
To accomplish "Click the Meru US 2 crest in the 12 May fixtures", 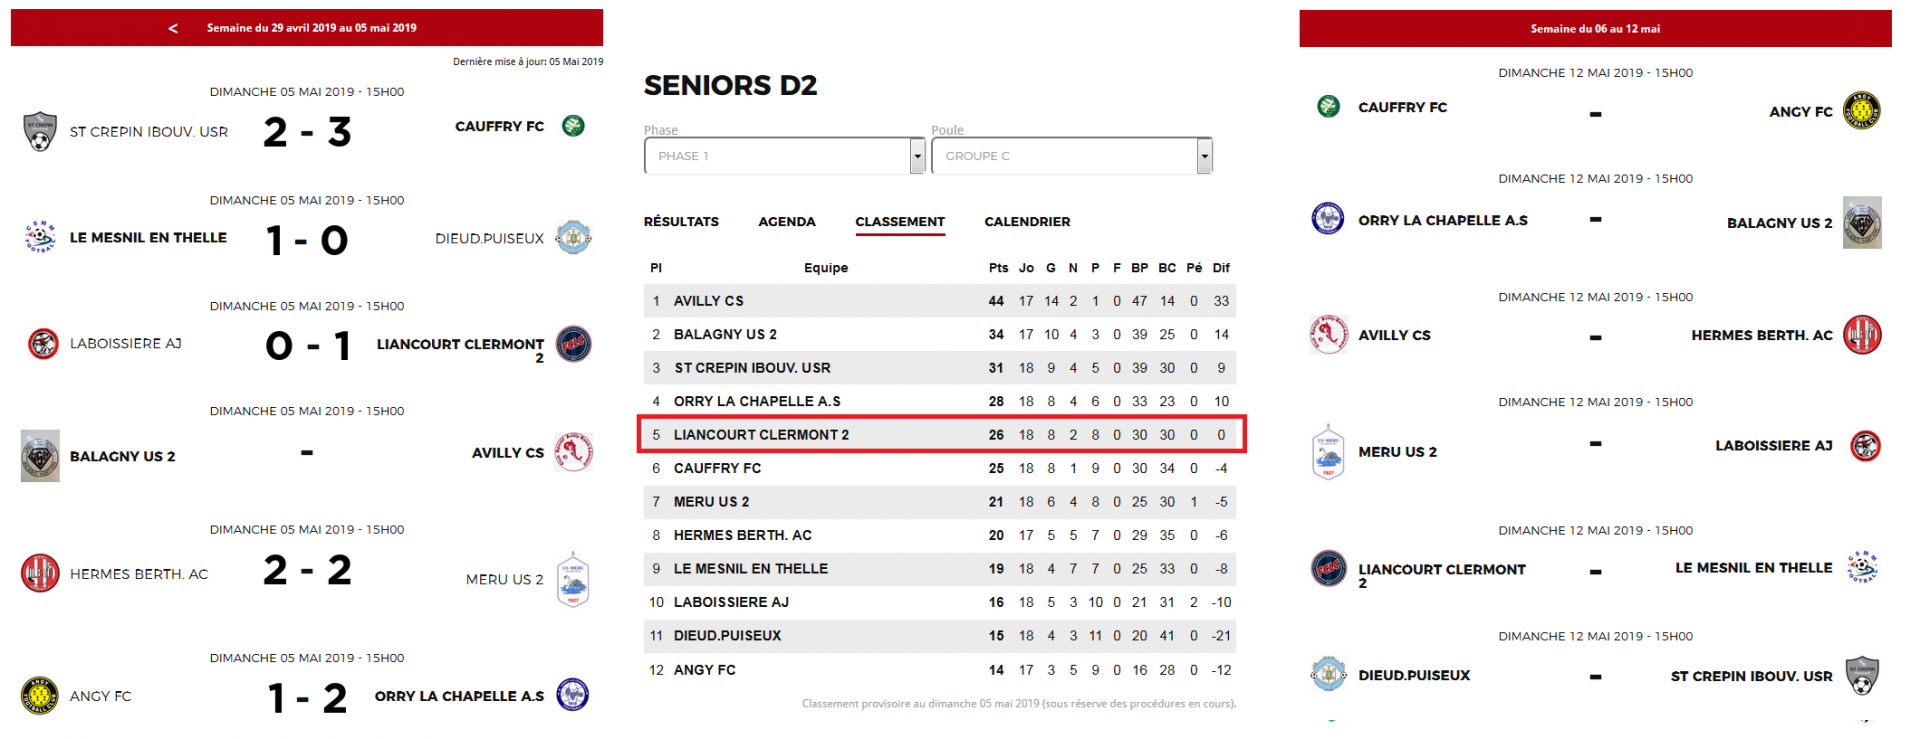I will point(1328,451).
